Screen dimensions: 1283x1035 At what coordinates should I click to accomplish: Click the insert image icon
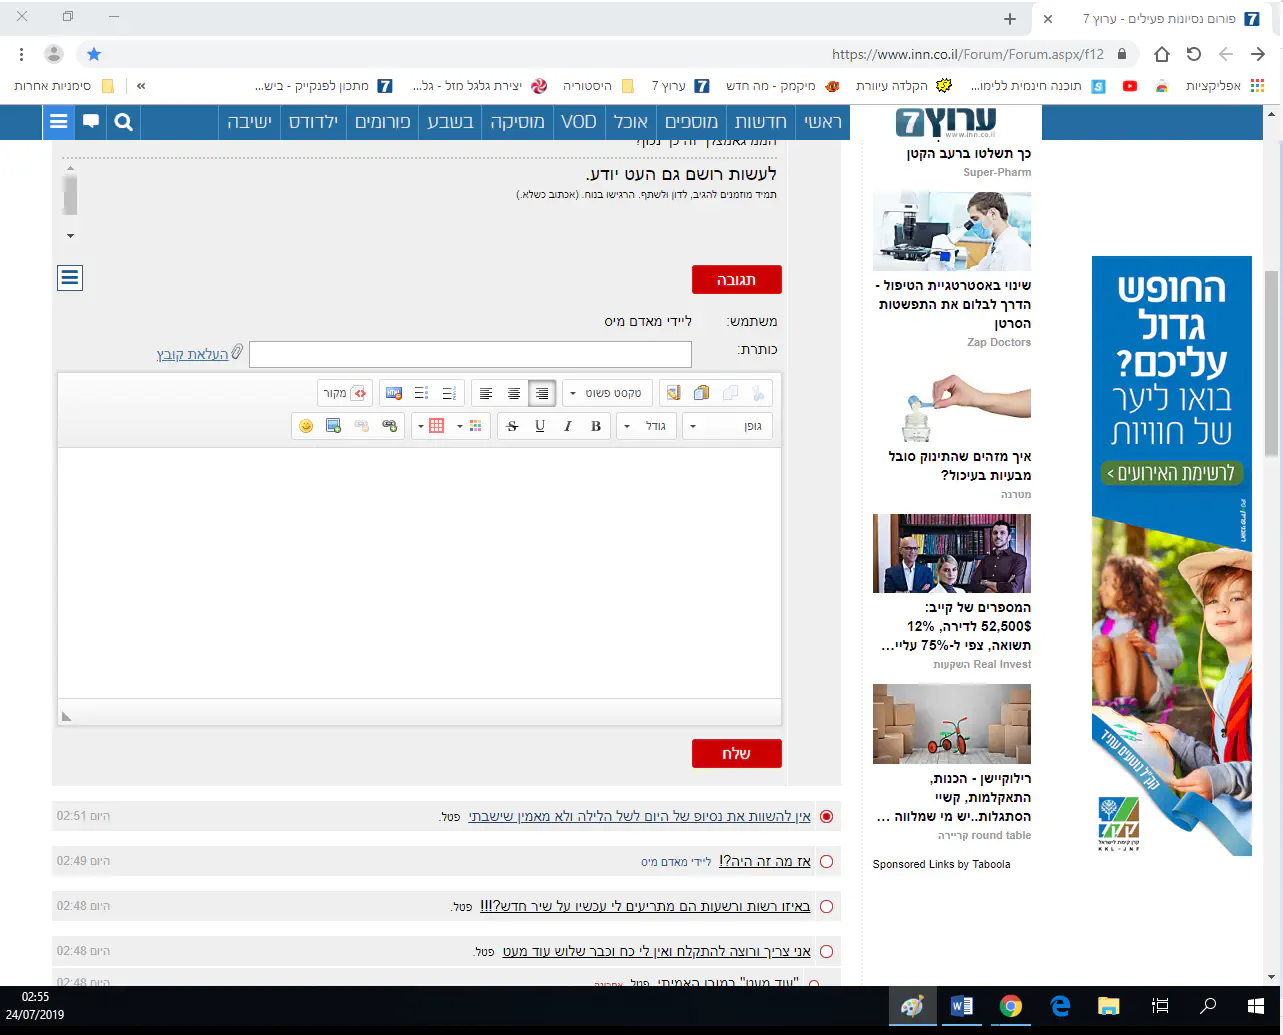click(x=334, y=426)
